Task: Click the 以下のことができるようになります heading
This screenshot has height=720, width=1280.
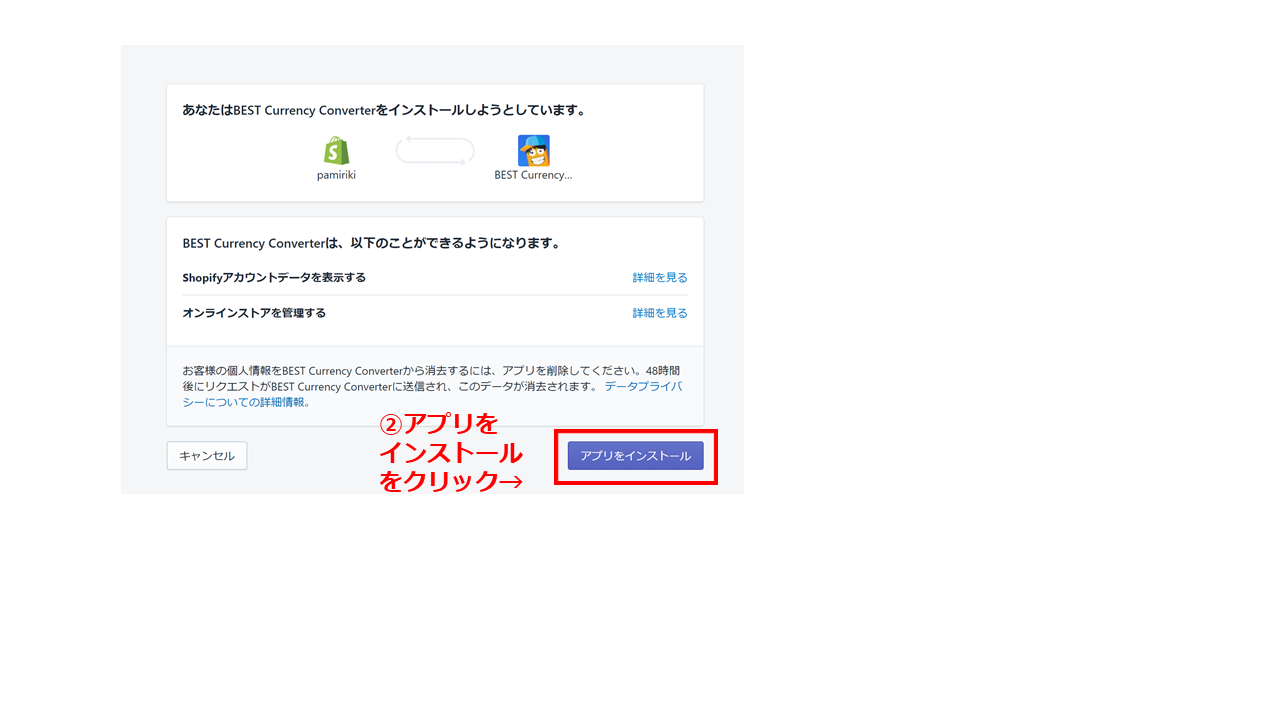Action: pyautogui.click(x=371, y=243)
